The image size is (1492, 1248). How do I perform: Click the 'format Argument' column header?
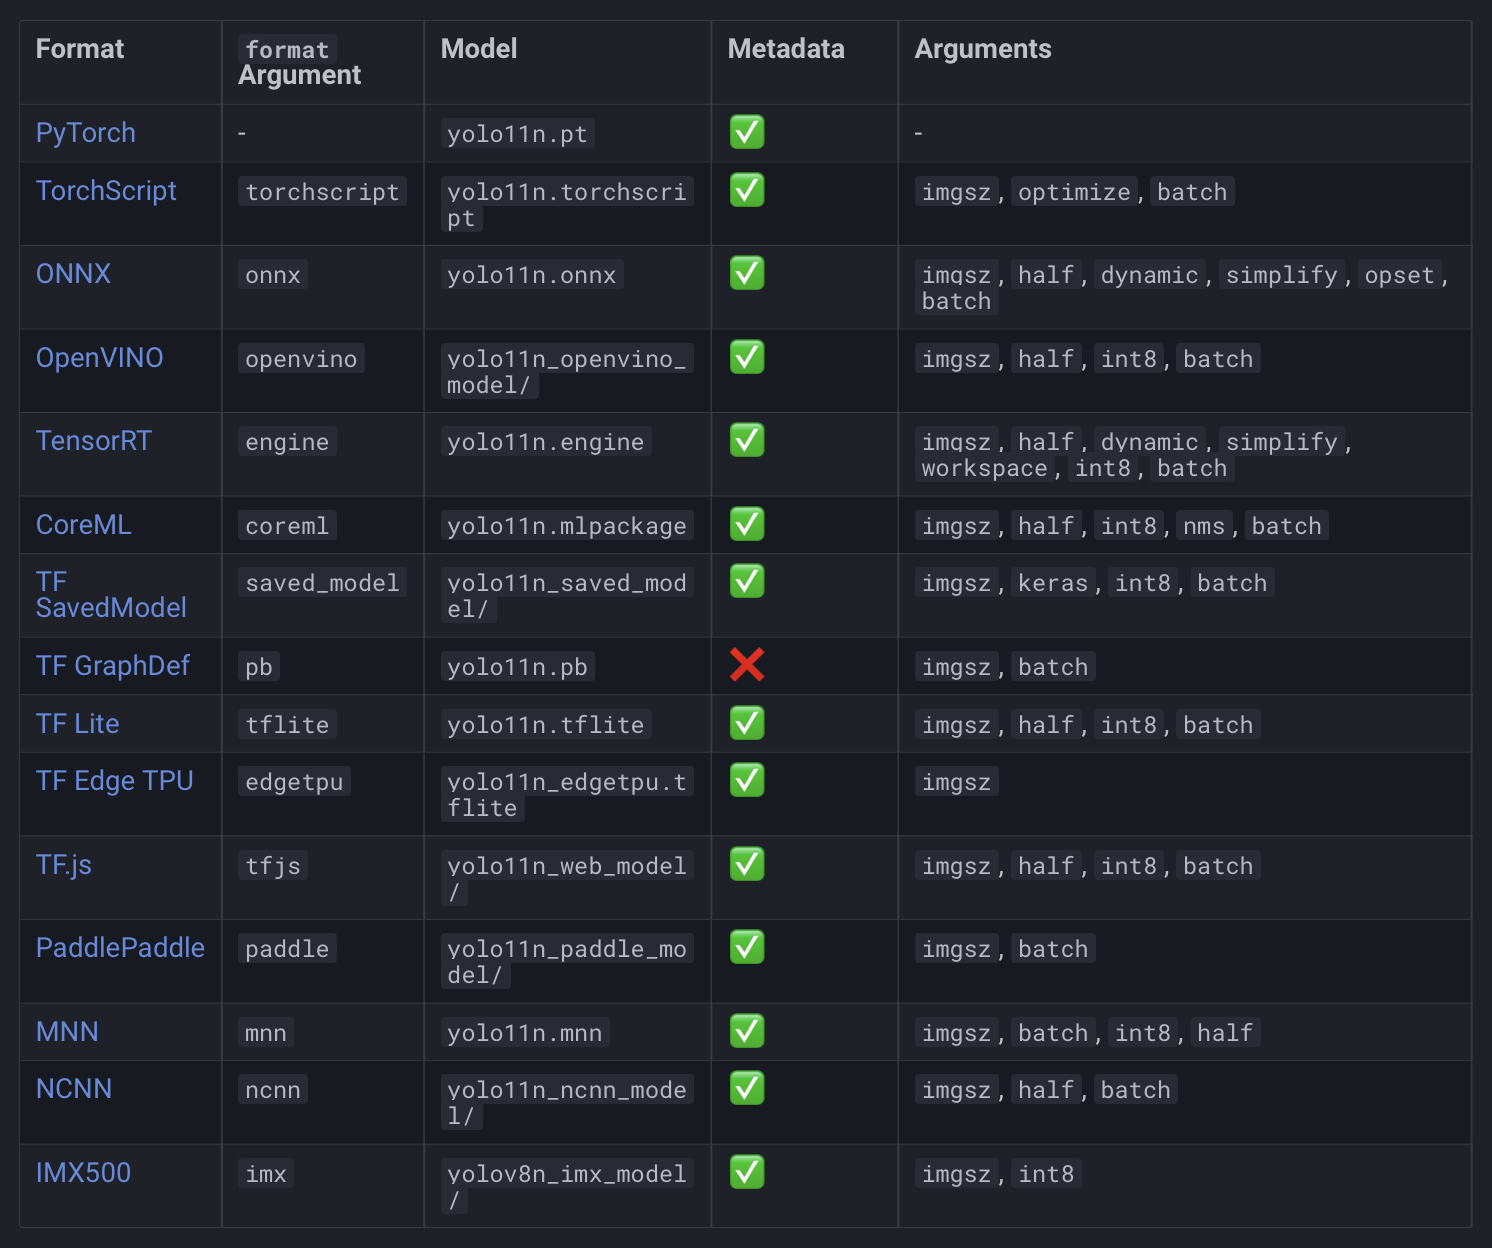(x=300, y=62)
